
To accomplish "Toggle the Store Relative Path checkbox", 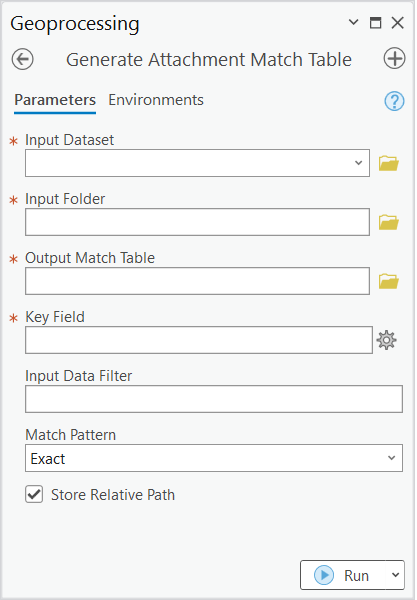I will pyautogui.click(x=34, y=494).
